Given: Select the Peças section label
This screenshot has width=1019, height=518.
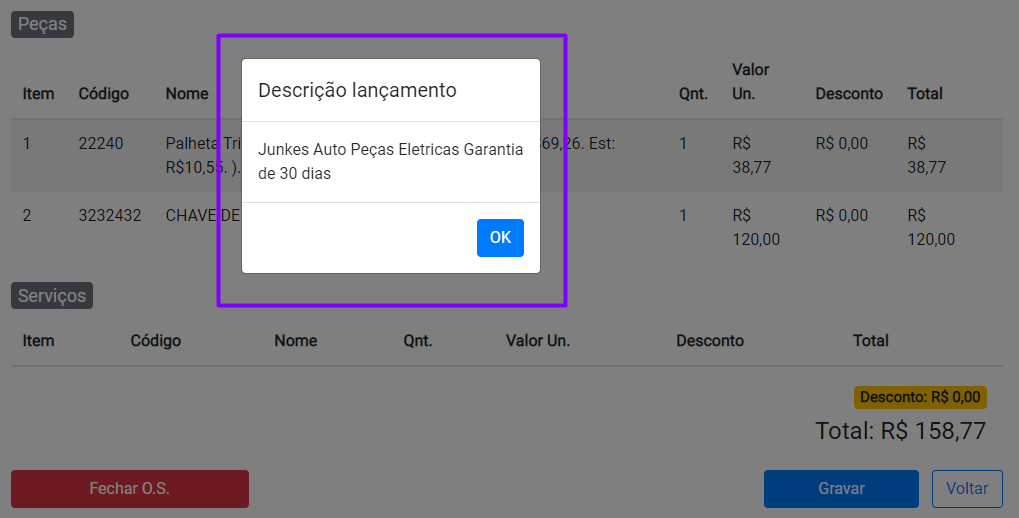Looking at the screenshot, I should (x=42, y=24).
